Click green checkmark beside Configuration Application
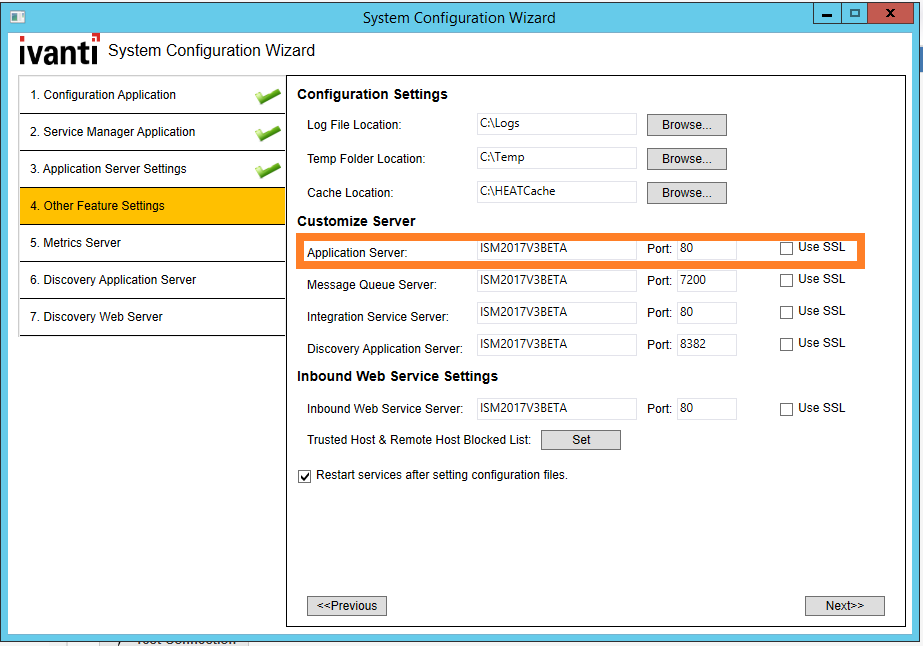Viewport: 923px width, 646px height. (267, 96)
